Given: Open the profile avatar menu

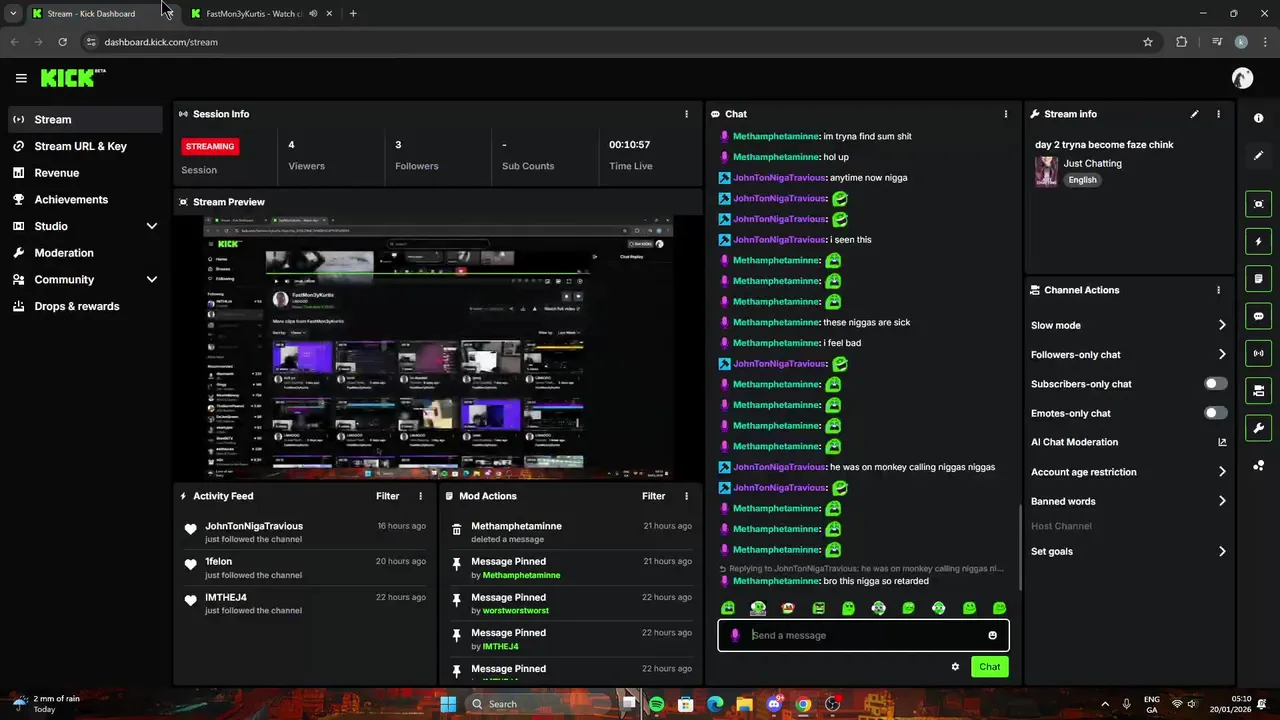Looking at the screenshot, I should [1242, 78].
